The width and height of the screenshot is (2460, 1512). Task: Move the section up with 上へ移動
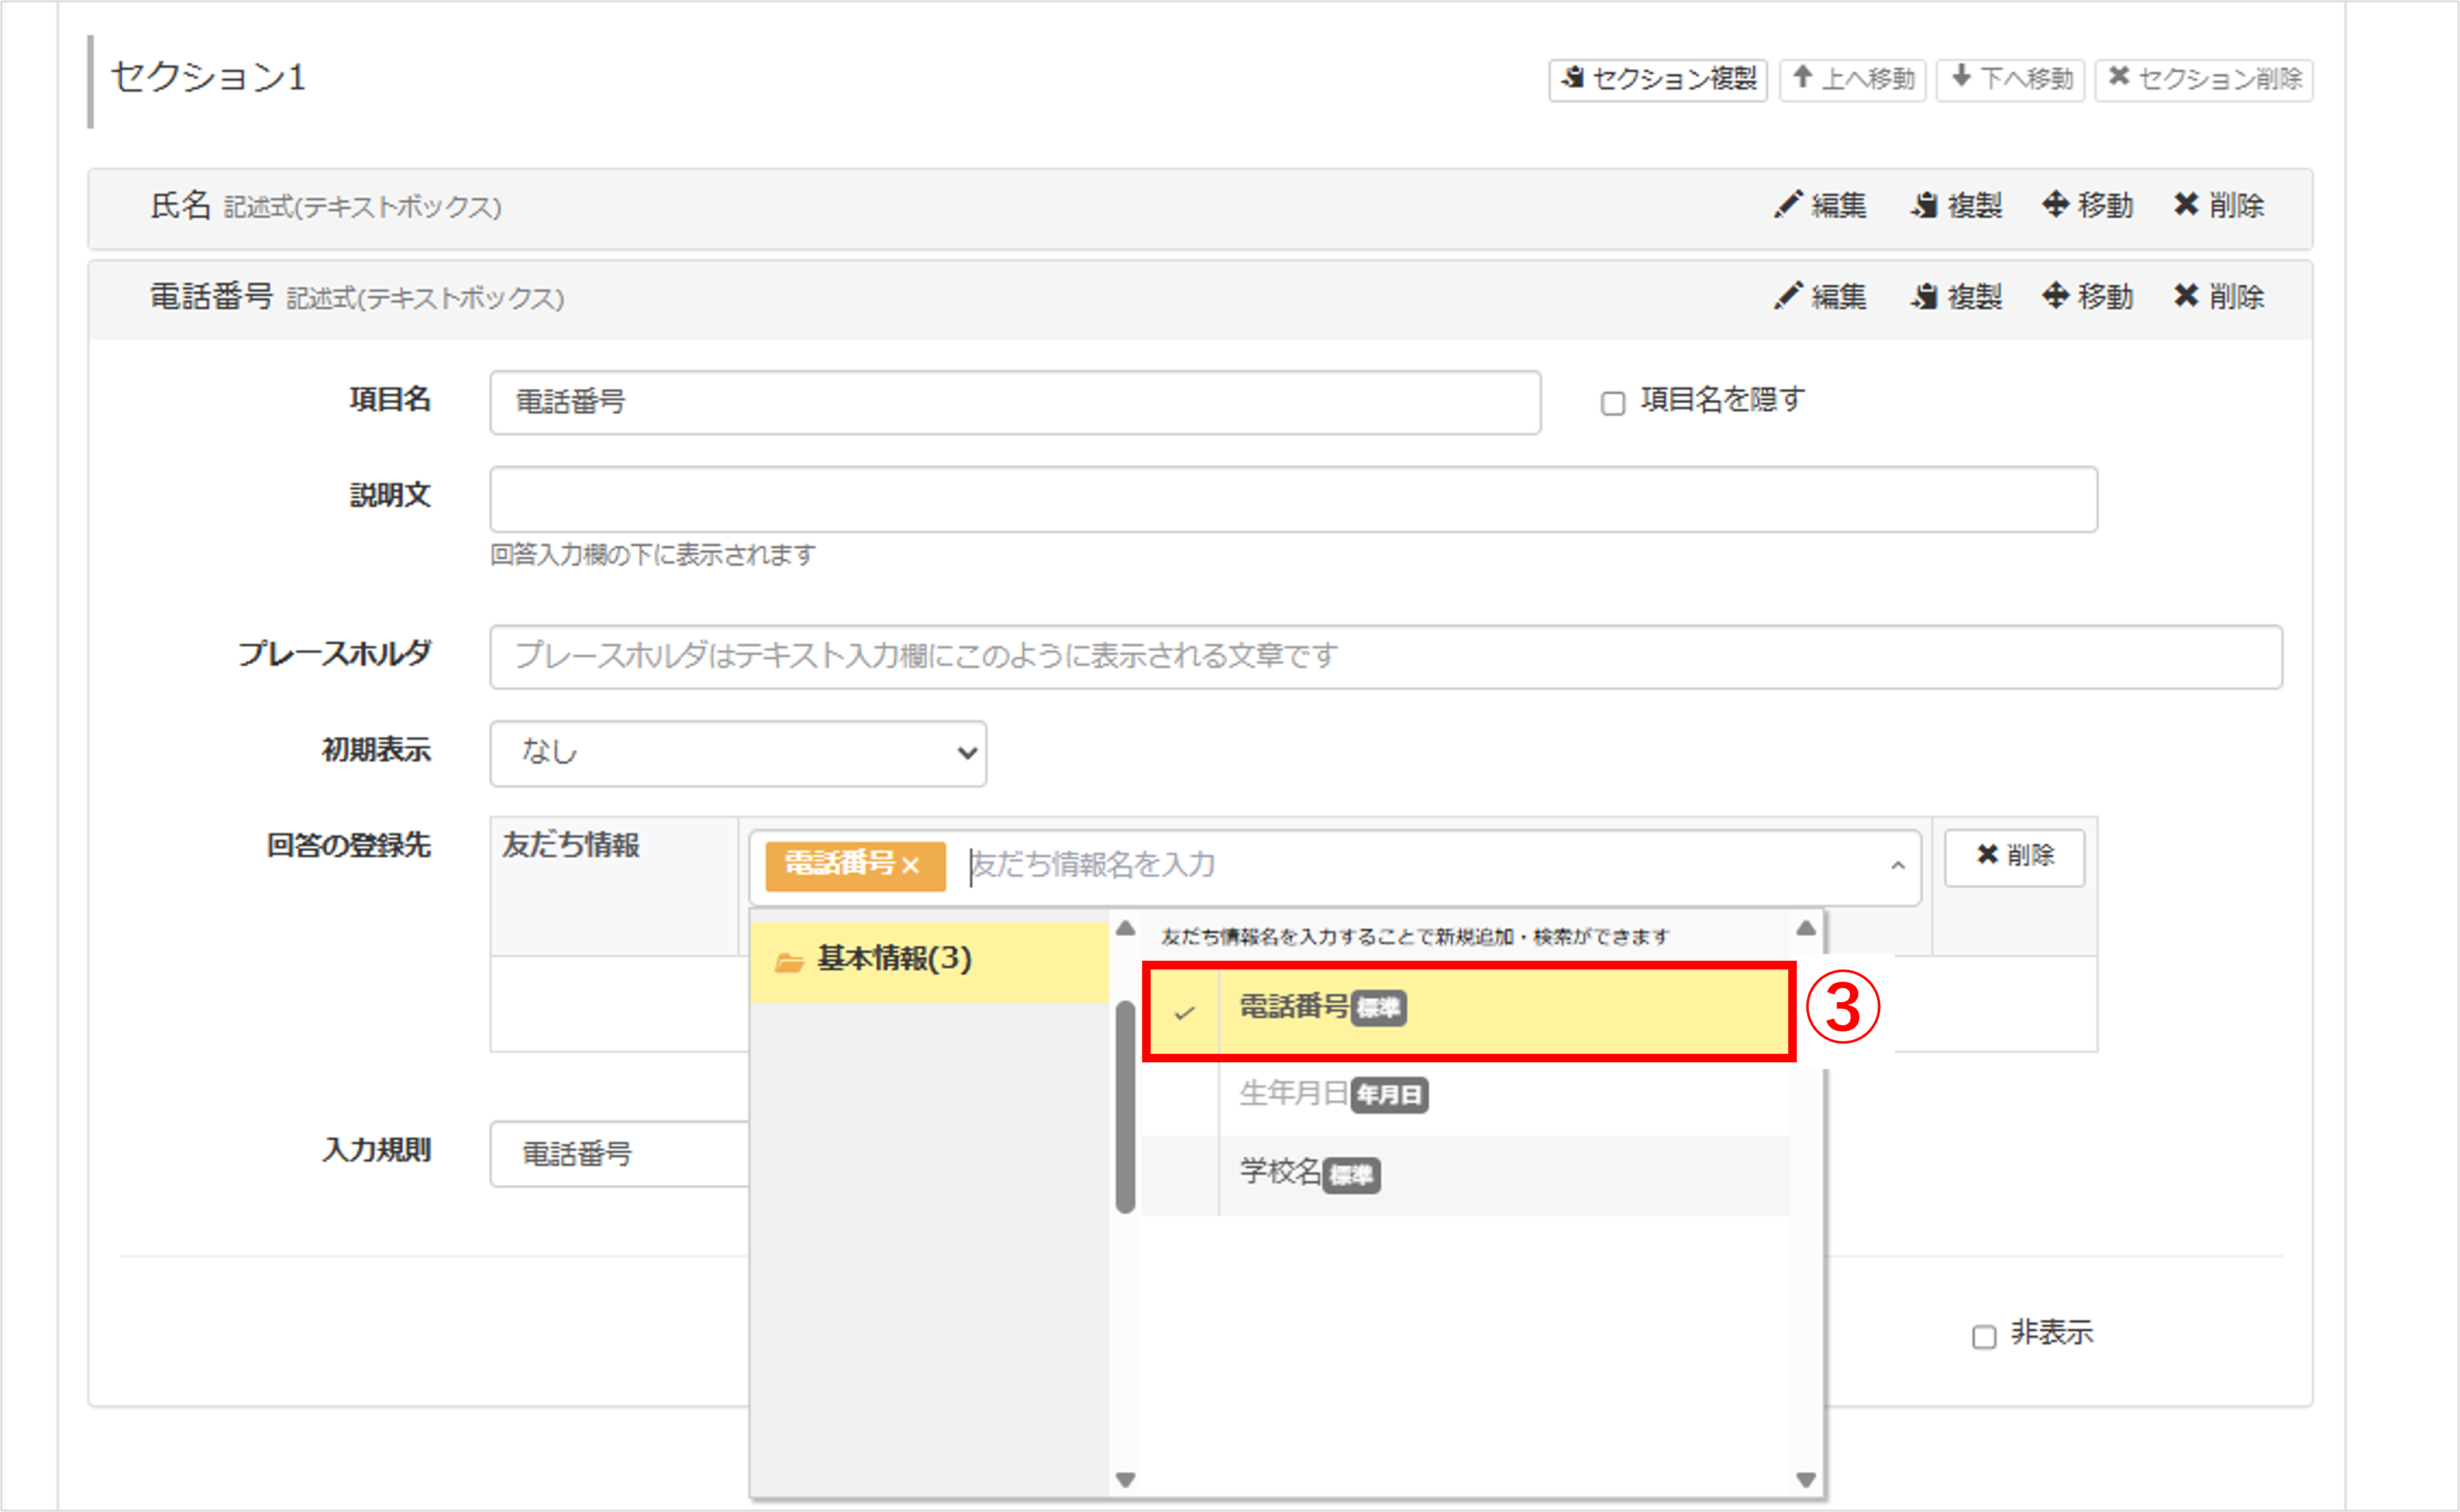[x=1852, y=79]
